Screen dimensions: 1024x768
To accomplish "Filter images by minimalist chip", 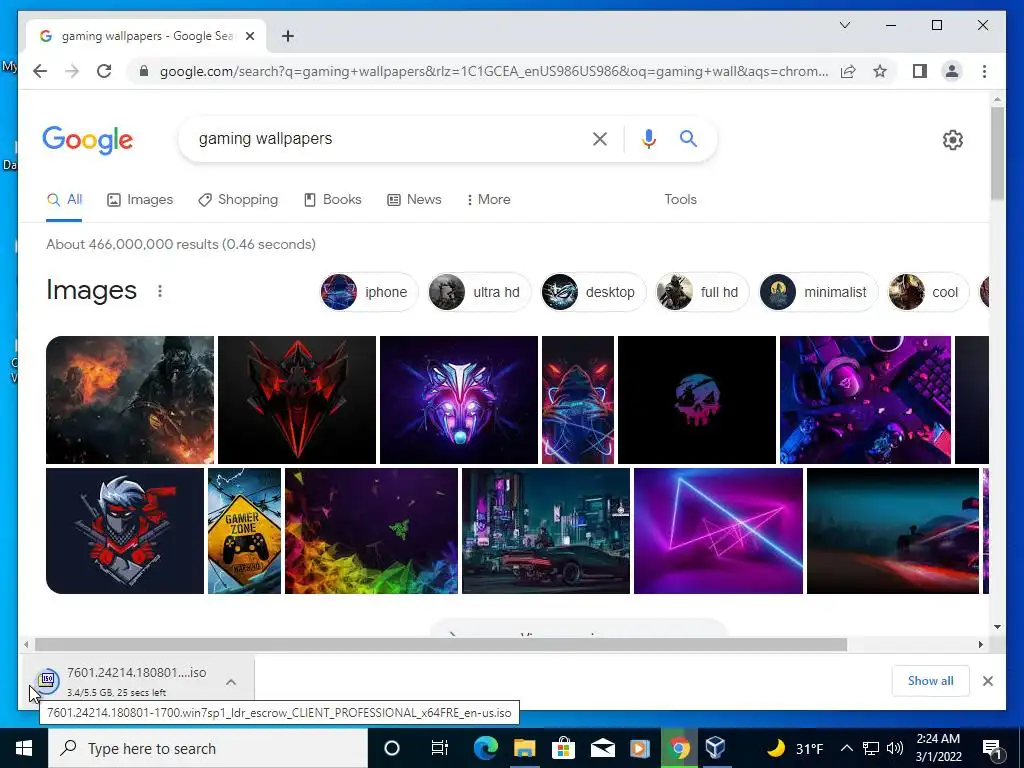I will (818, 292).
